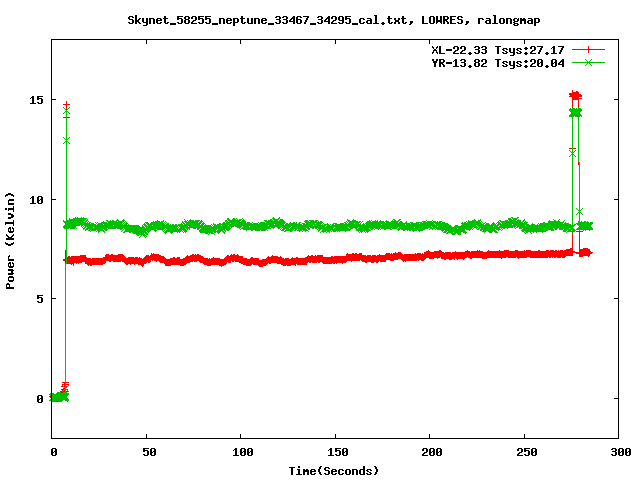Click the y-axis tick label 10

pos(36,200)
